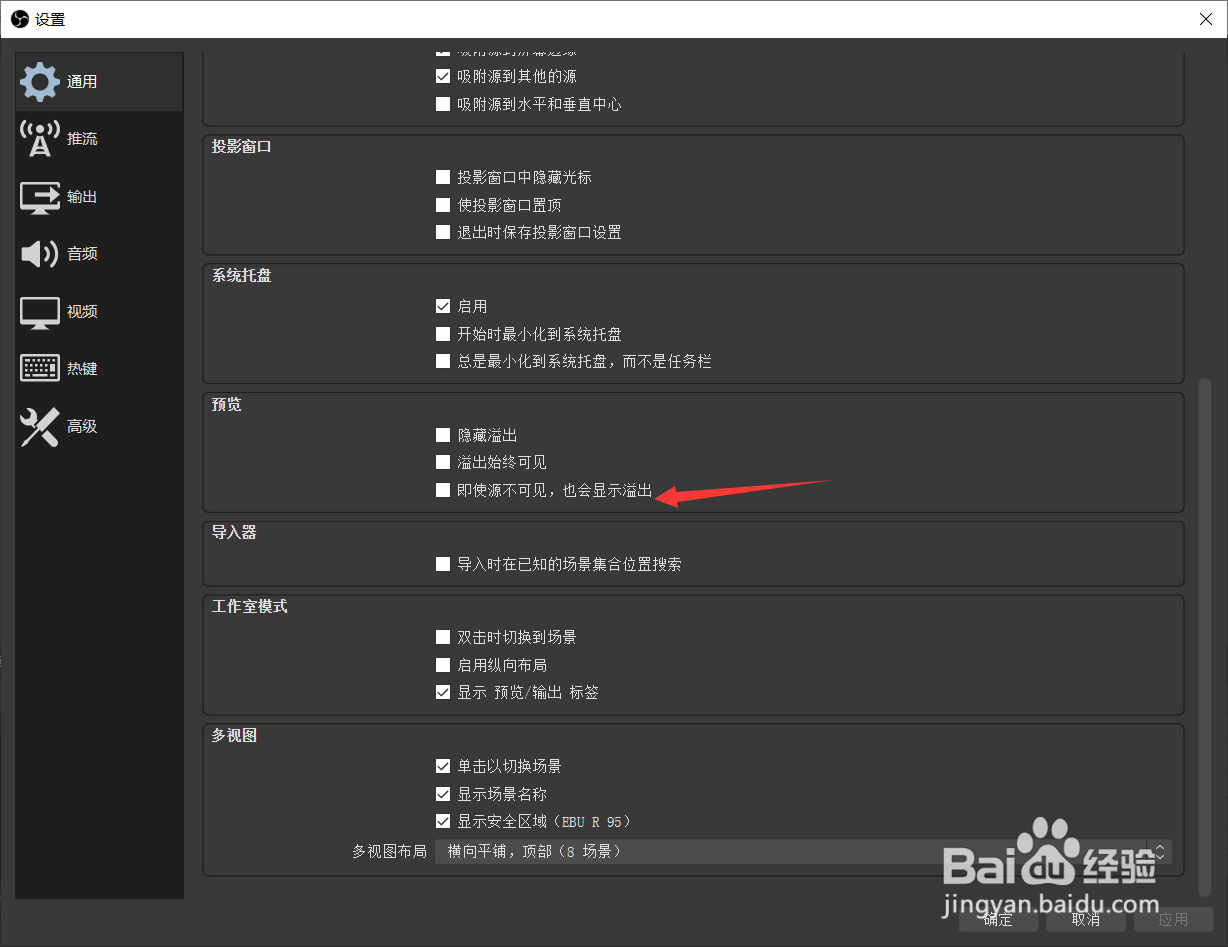Close the 设置 dialog with X
Viewport: 1228px width, 947px height.
coord(1205,19)
